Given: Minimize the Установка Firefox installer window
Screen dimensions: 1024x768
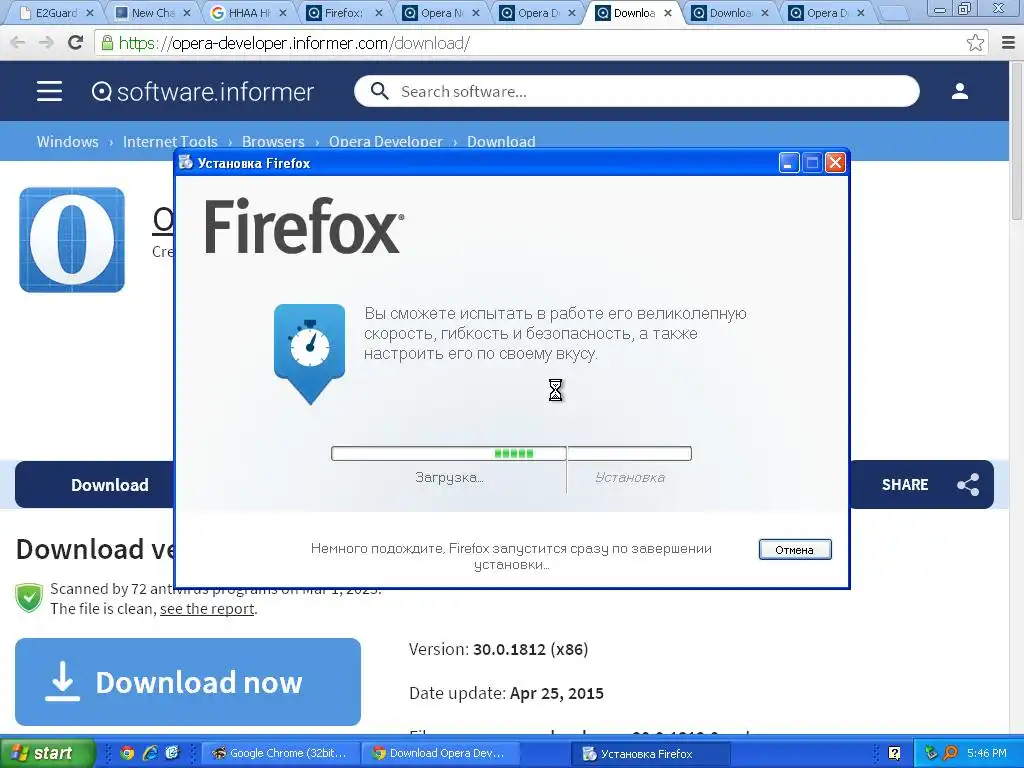Looking at the screenshot, I should point(789,163).
